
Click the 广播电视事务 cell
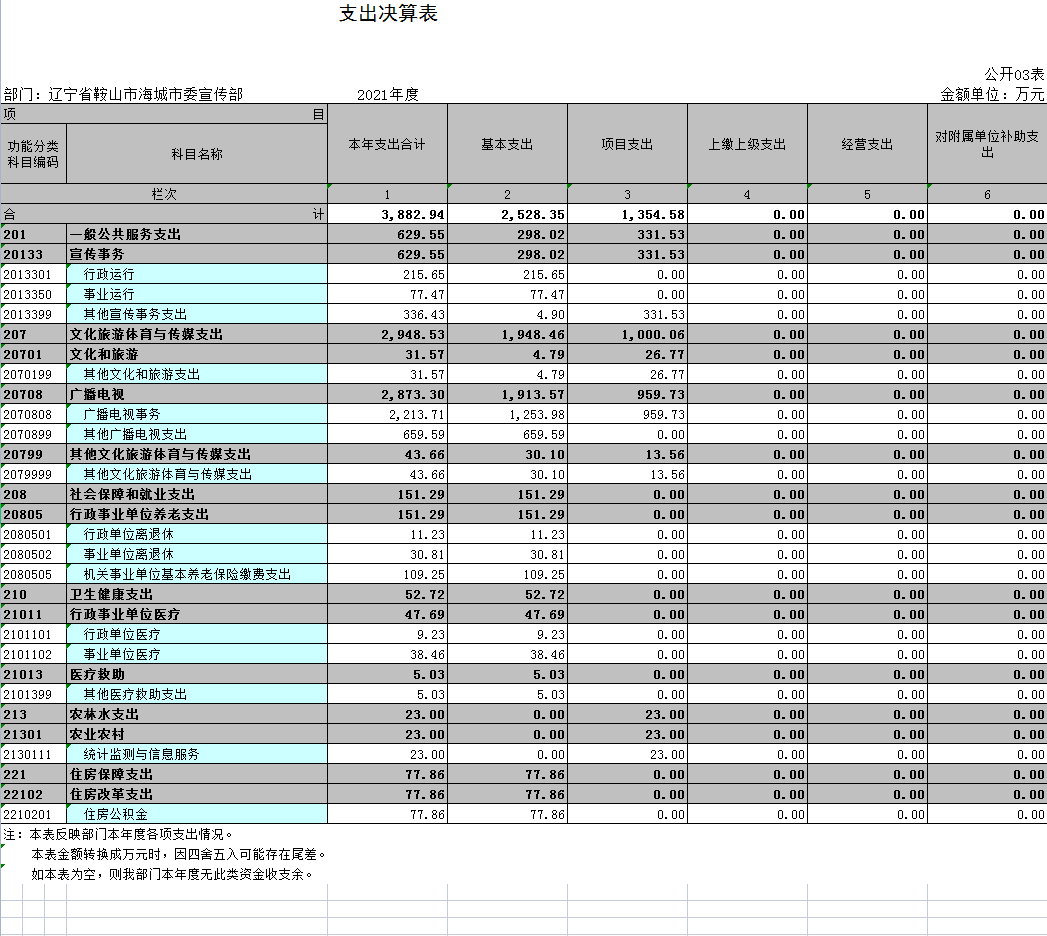point(197,415)
